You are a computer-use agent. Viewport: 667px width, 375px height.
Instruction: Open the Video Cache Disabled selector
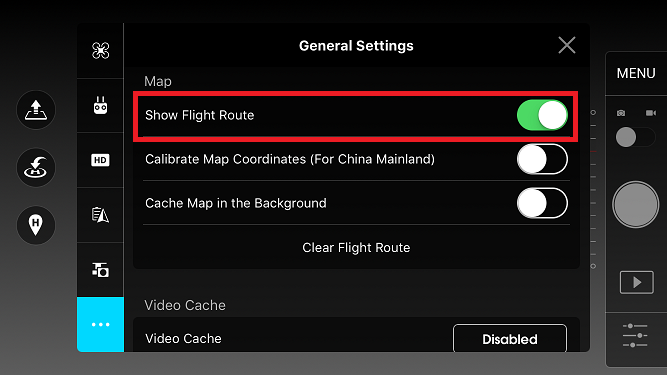510,339
